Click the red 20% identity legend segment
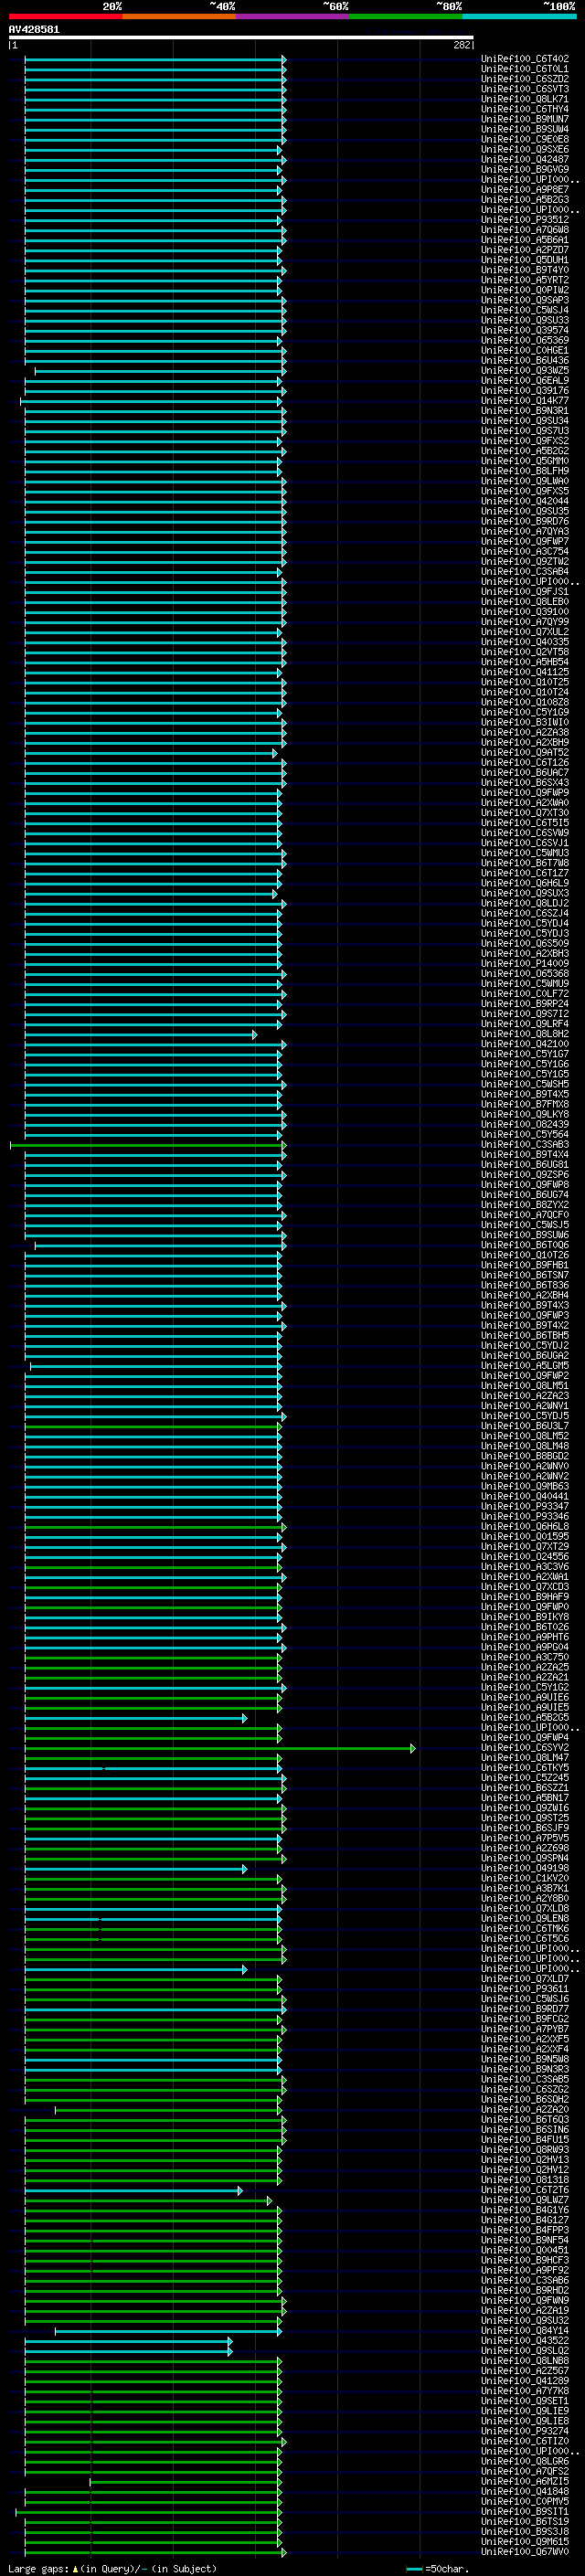Viewport: 585px width, 2576px height. pos(65,16)
